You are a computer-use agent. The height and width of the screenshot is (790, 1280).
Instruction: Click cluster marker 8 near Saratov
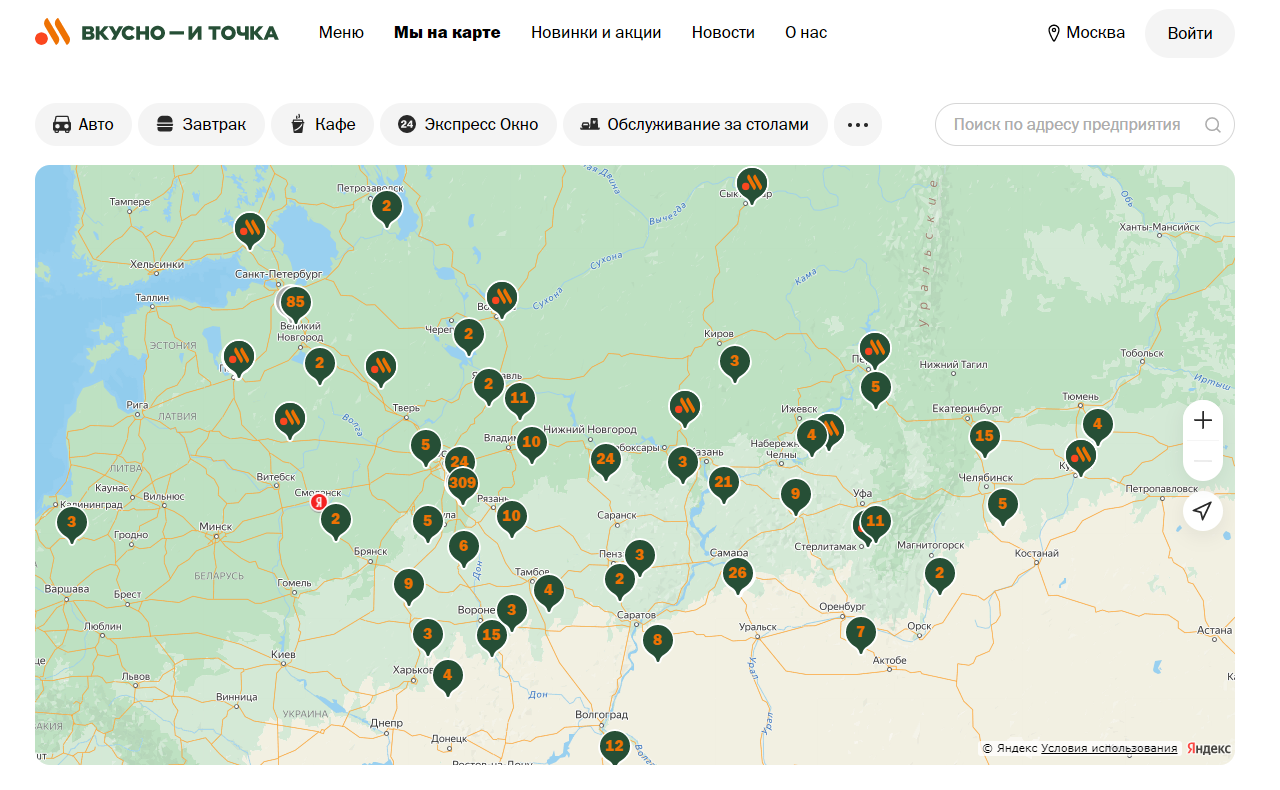click(x=658, y=642)
